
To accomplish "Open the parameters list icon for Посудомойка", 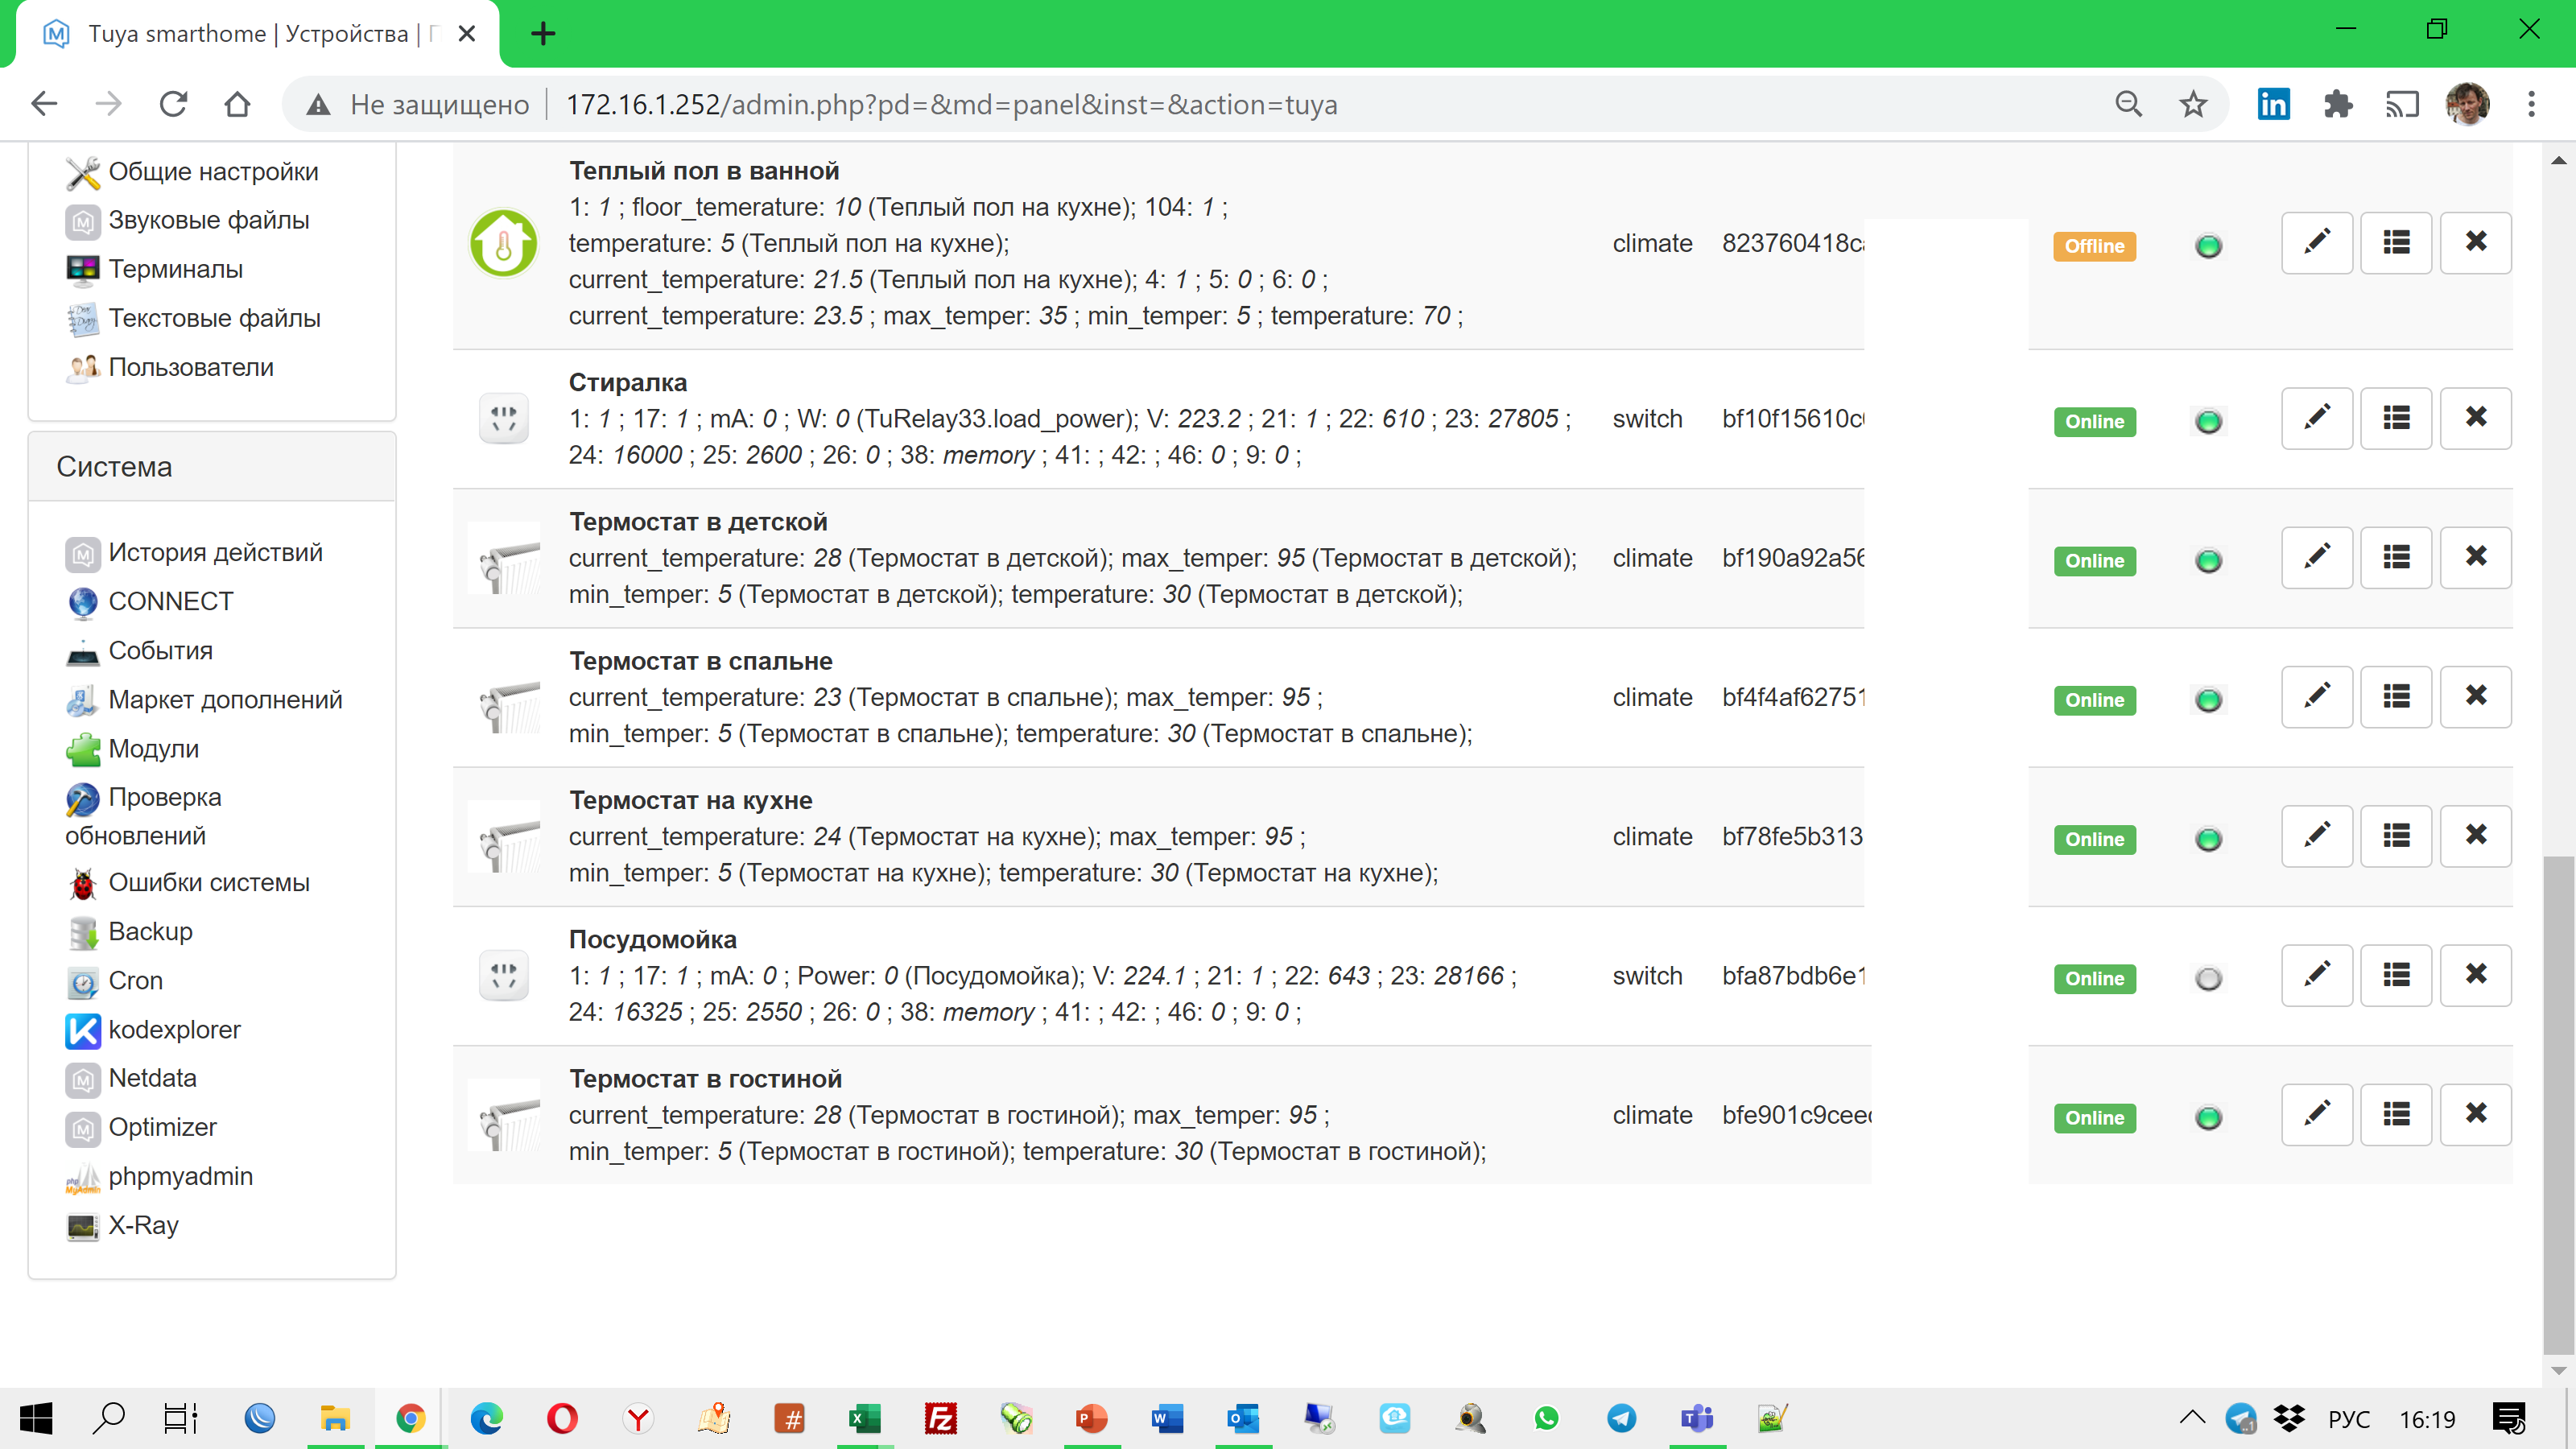I will tap(2396, 975).
